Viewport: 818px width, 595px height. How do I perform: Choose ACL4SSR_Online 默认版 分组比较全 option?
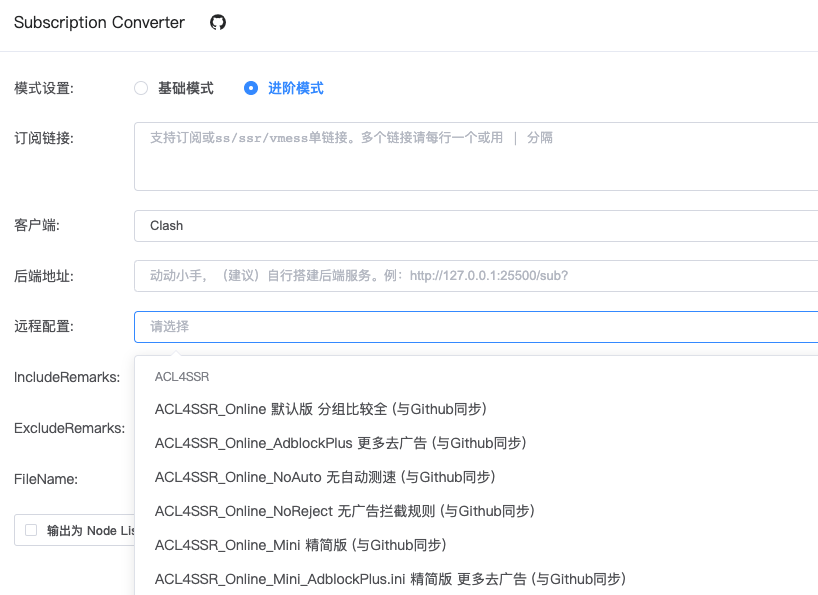476,409
